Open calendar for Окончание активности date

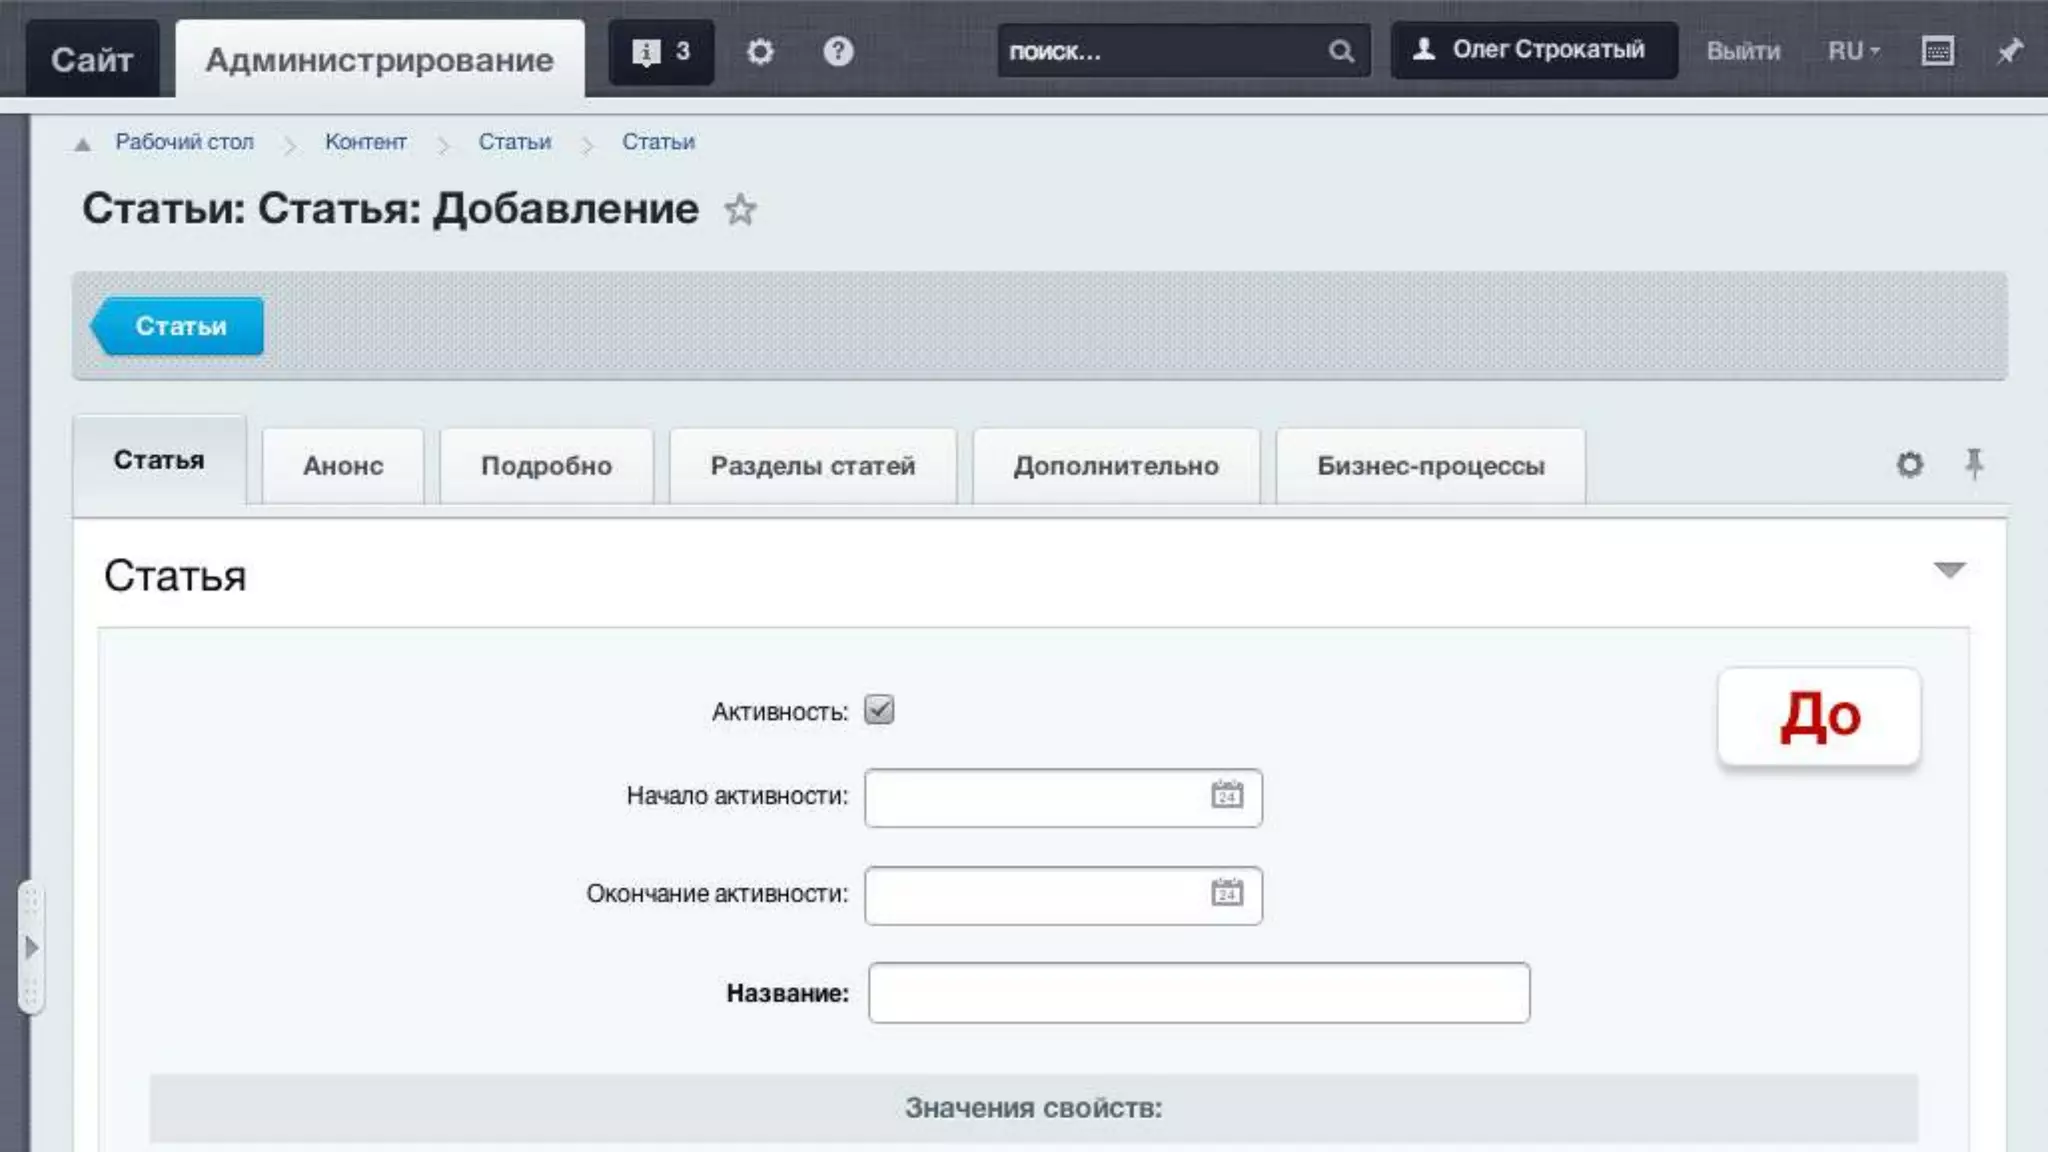point(1227,893)
